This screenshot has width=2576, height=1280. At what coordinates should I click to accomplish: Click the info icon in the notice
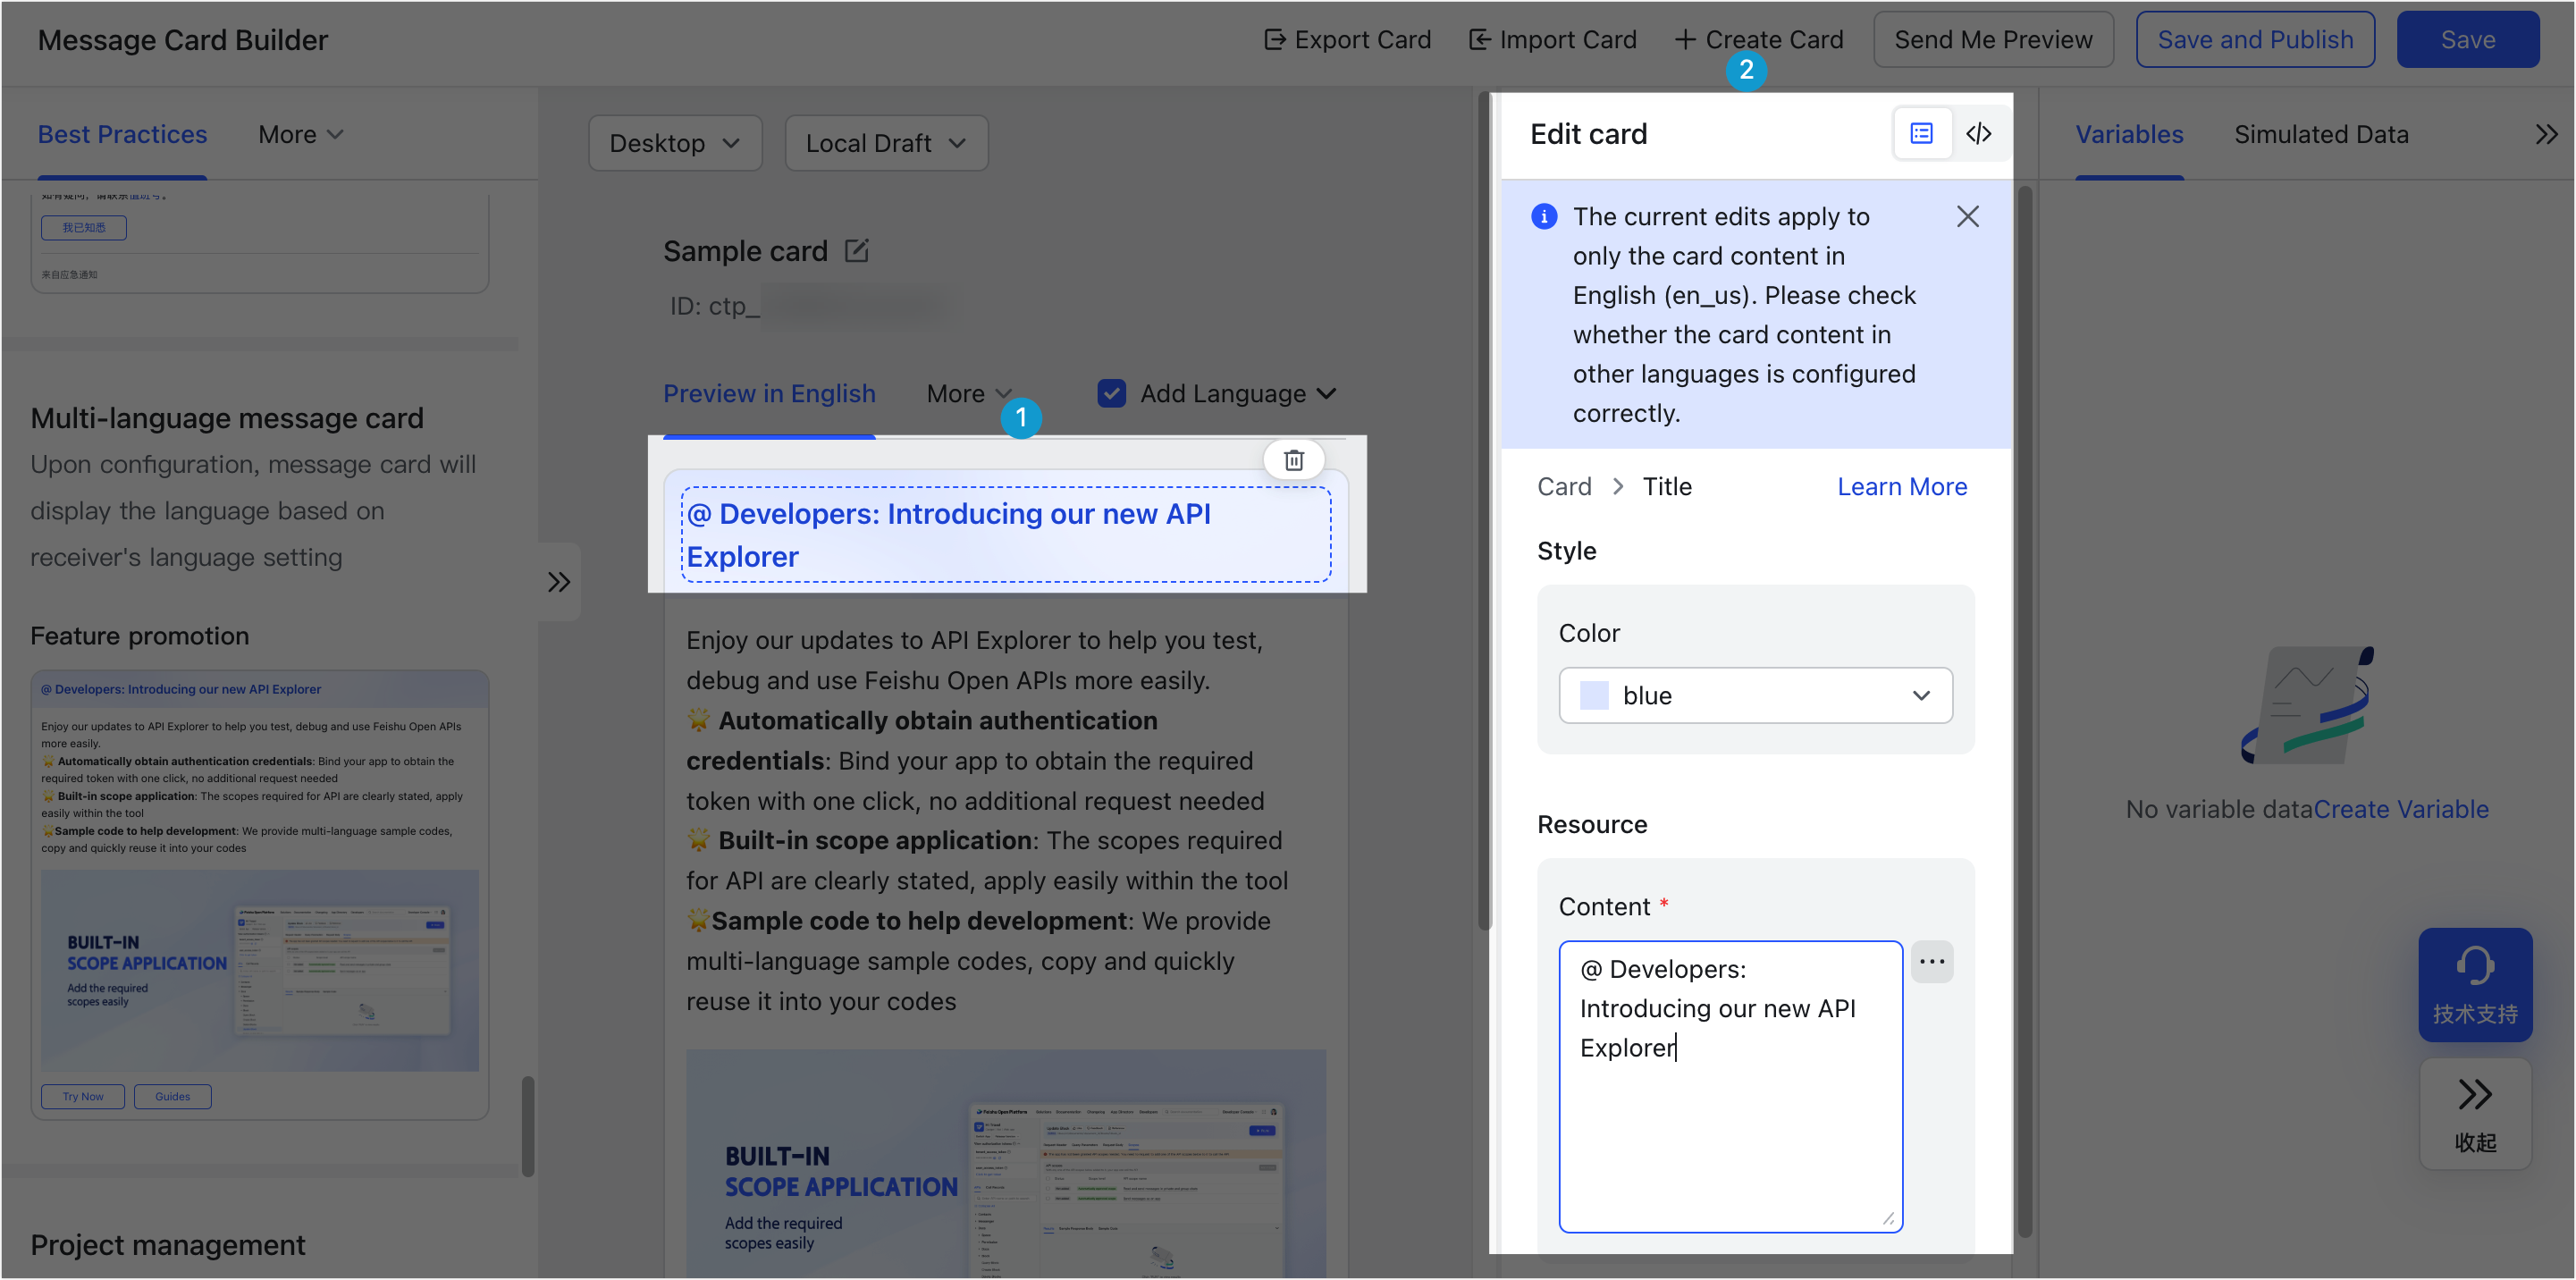point(1543,216)
